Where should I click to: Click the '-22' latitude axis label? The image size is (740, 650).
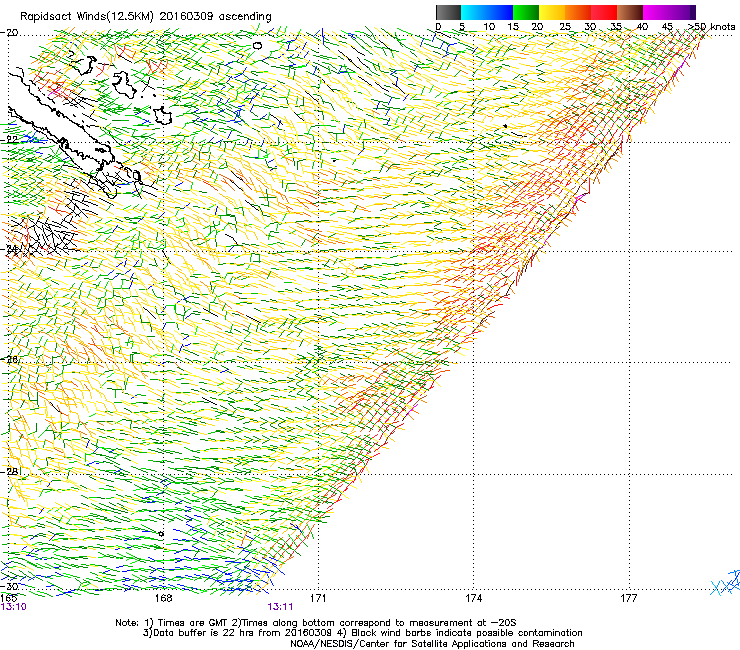tap(10, 140)
